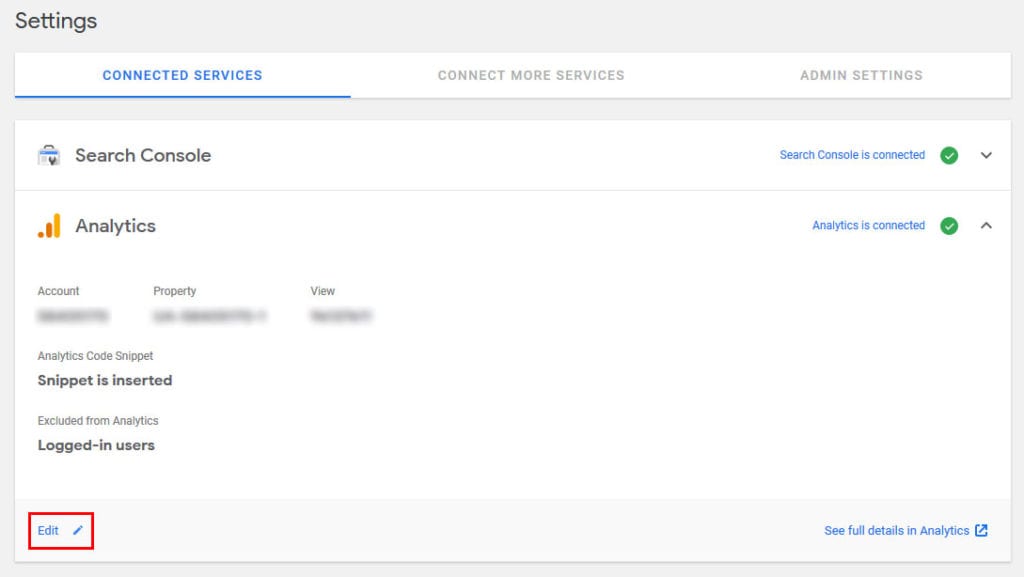Click the Search Console connection status icon
This screenshot has height=577, width=1024.
(x=948, y=155)
